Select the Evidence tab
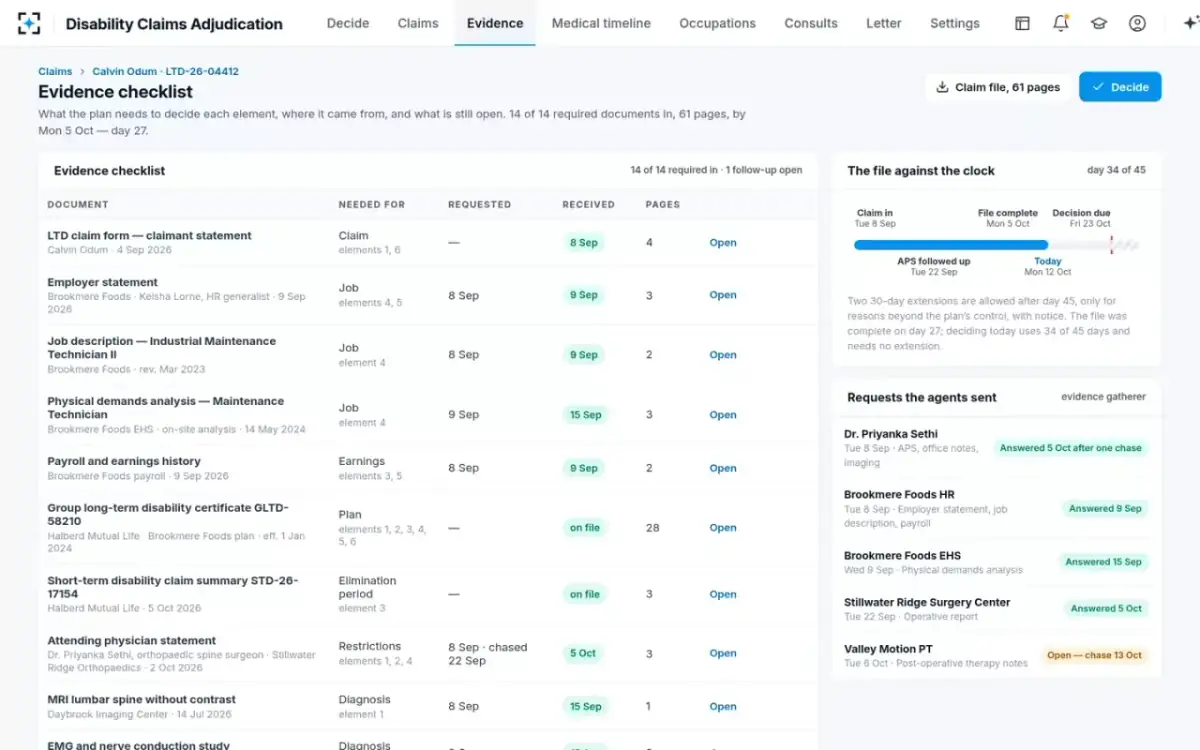The image size is (1200, 750). (x=495, y=23)
